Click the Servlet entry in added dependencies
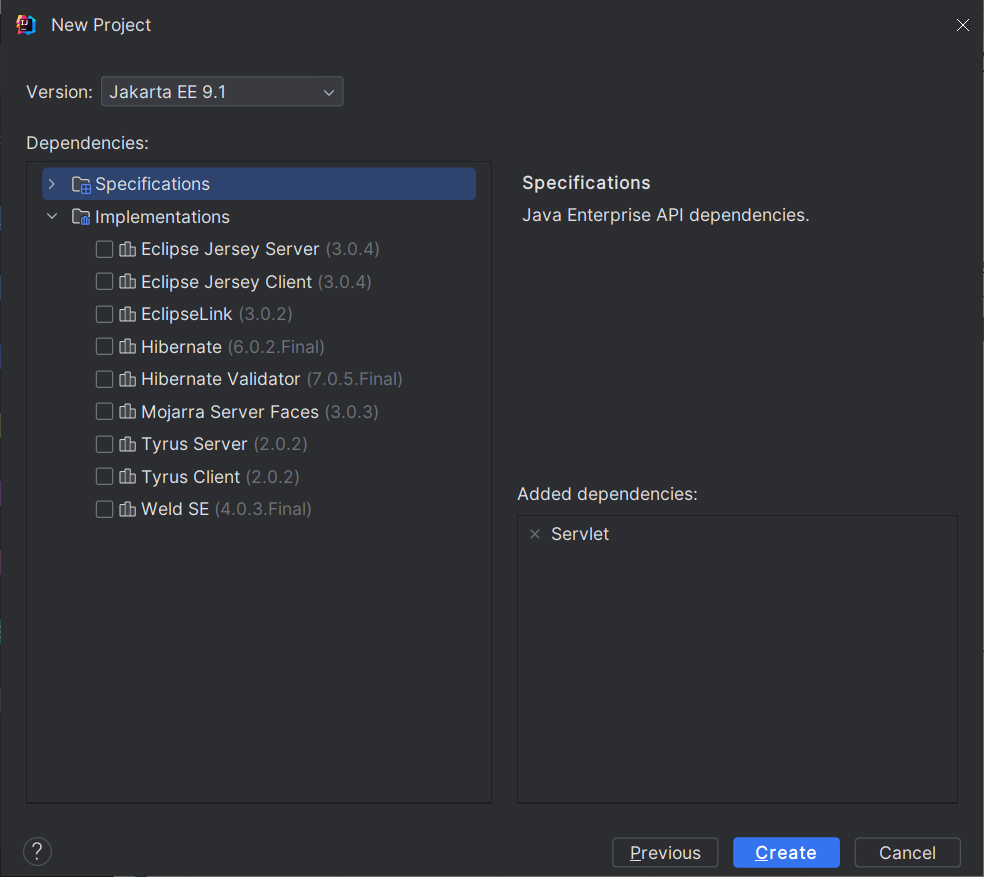The image size is (984, 877). pyautogui.click(x=580, y=534)
